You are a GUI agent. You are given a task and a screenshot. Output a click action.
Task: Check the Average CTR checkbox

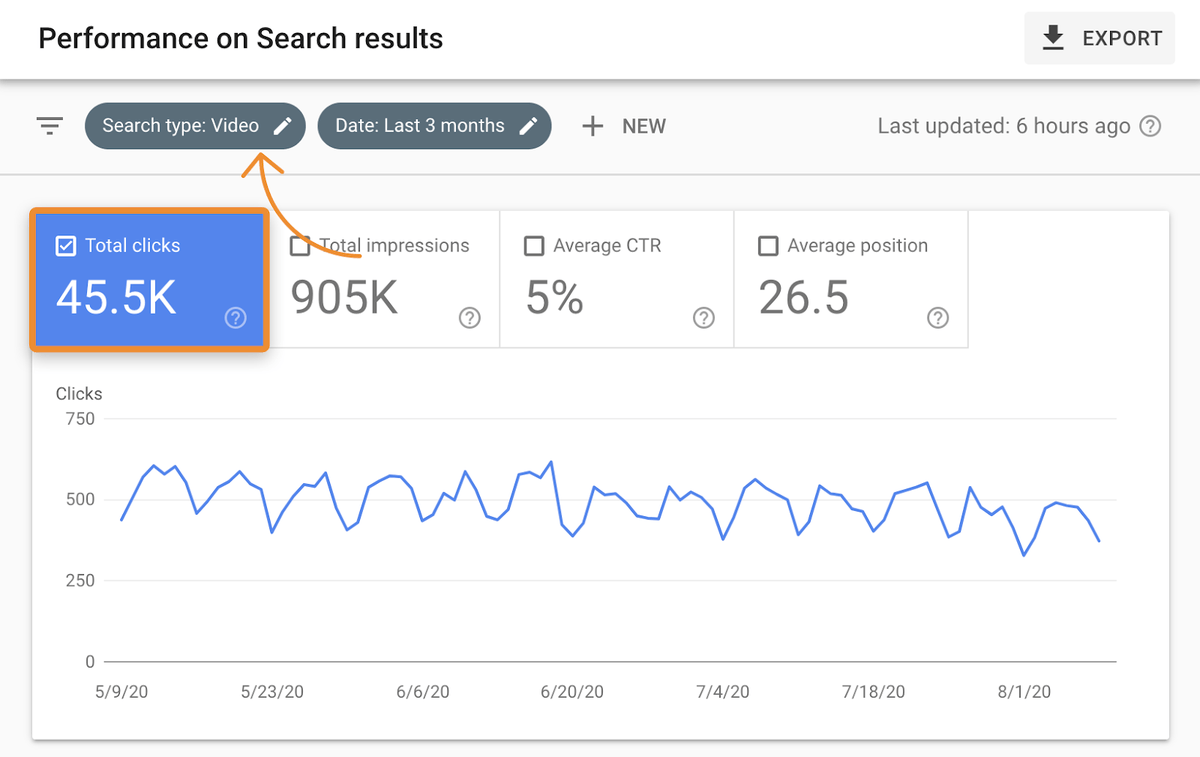tap(534, 245)
